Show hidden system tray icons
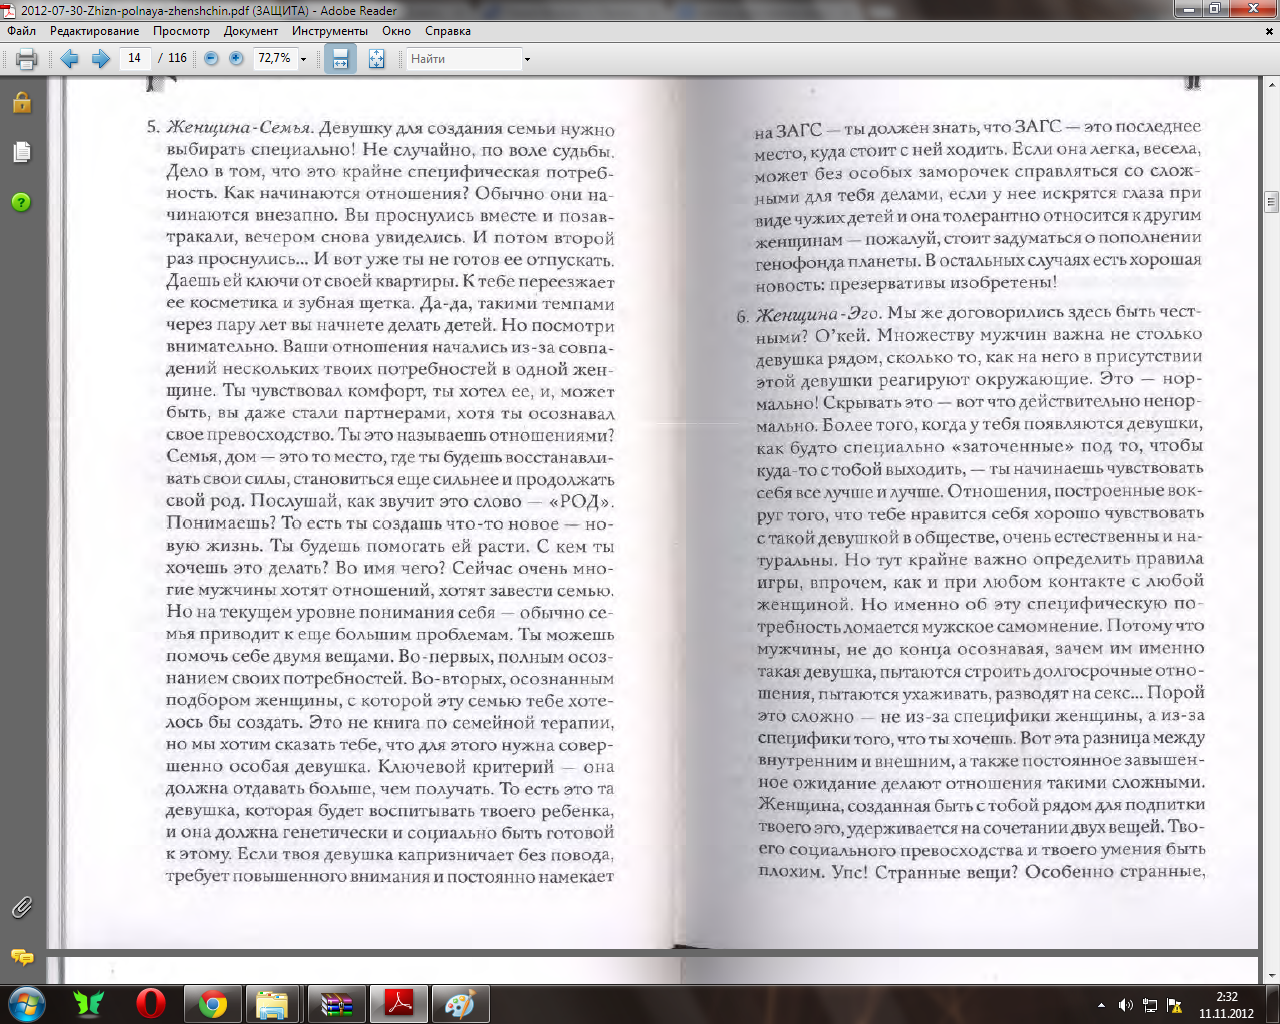1280x1024 pixels. 1101,1005
